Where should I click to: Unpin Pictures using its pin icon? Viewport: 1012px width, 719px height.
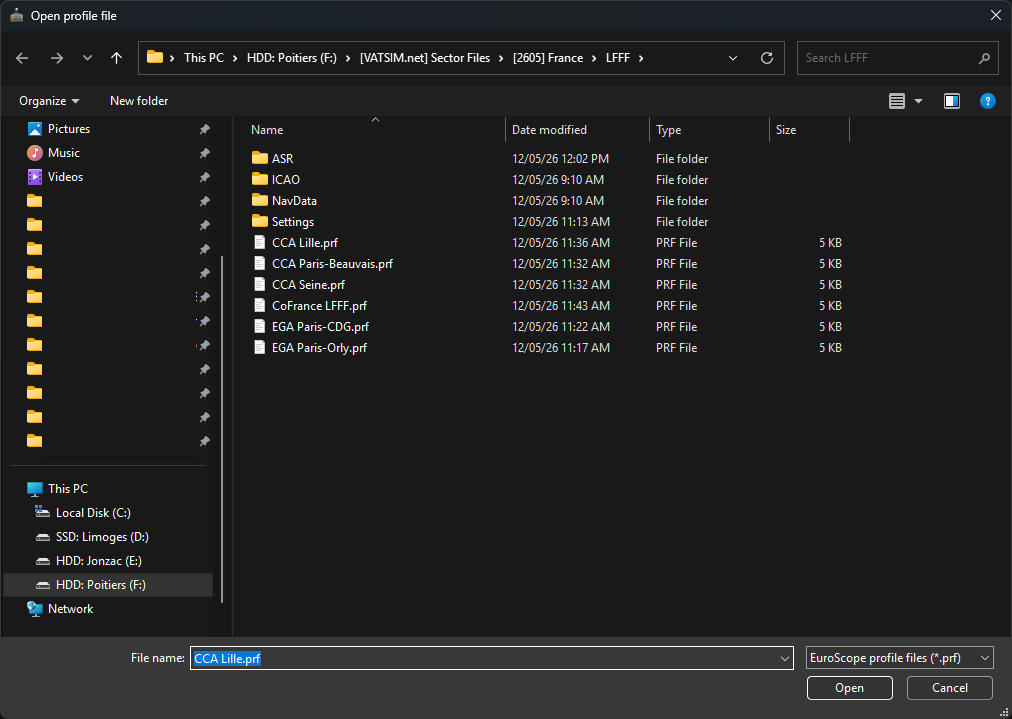click(x=205, y=129)
